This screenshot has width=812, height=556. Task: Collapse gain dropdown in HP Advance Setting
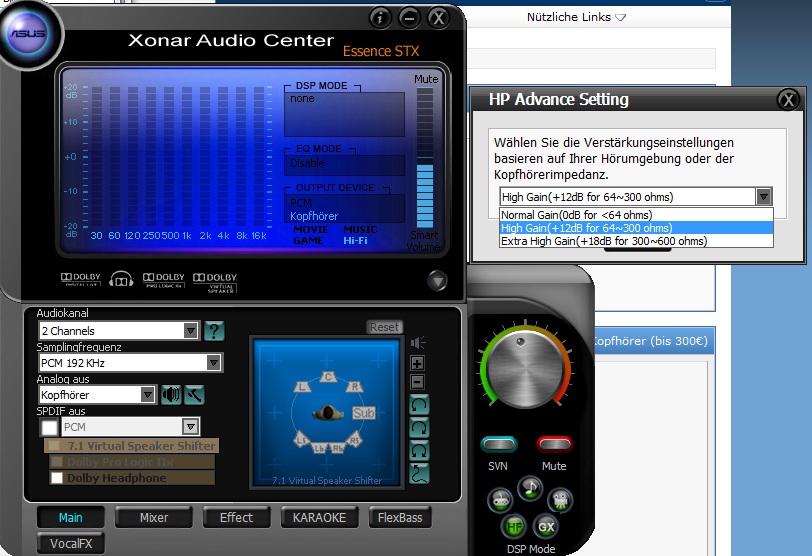pos(763,197)
